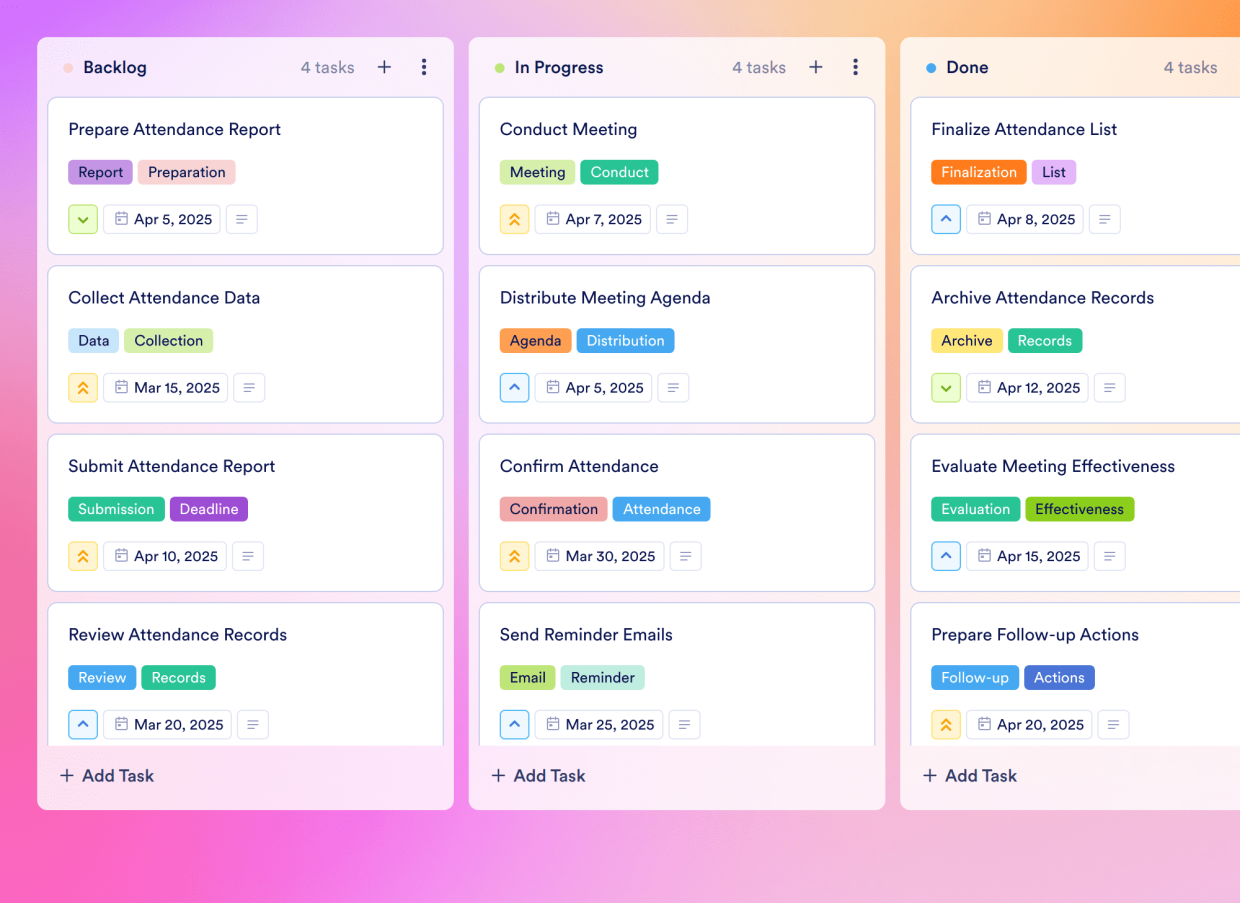Toggle high priority on Confirm Attendance card
The width and height of the screenshot is (1240, 903).
point(514,556)
